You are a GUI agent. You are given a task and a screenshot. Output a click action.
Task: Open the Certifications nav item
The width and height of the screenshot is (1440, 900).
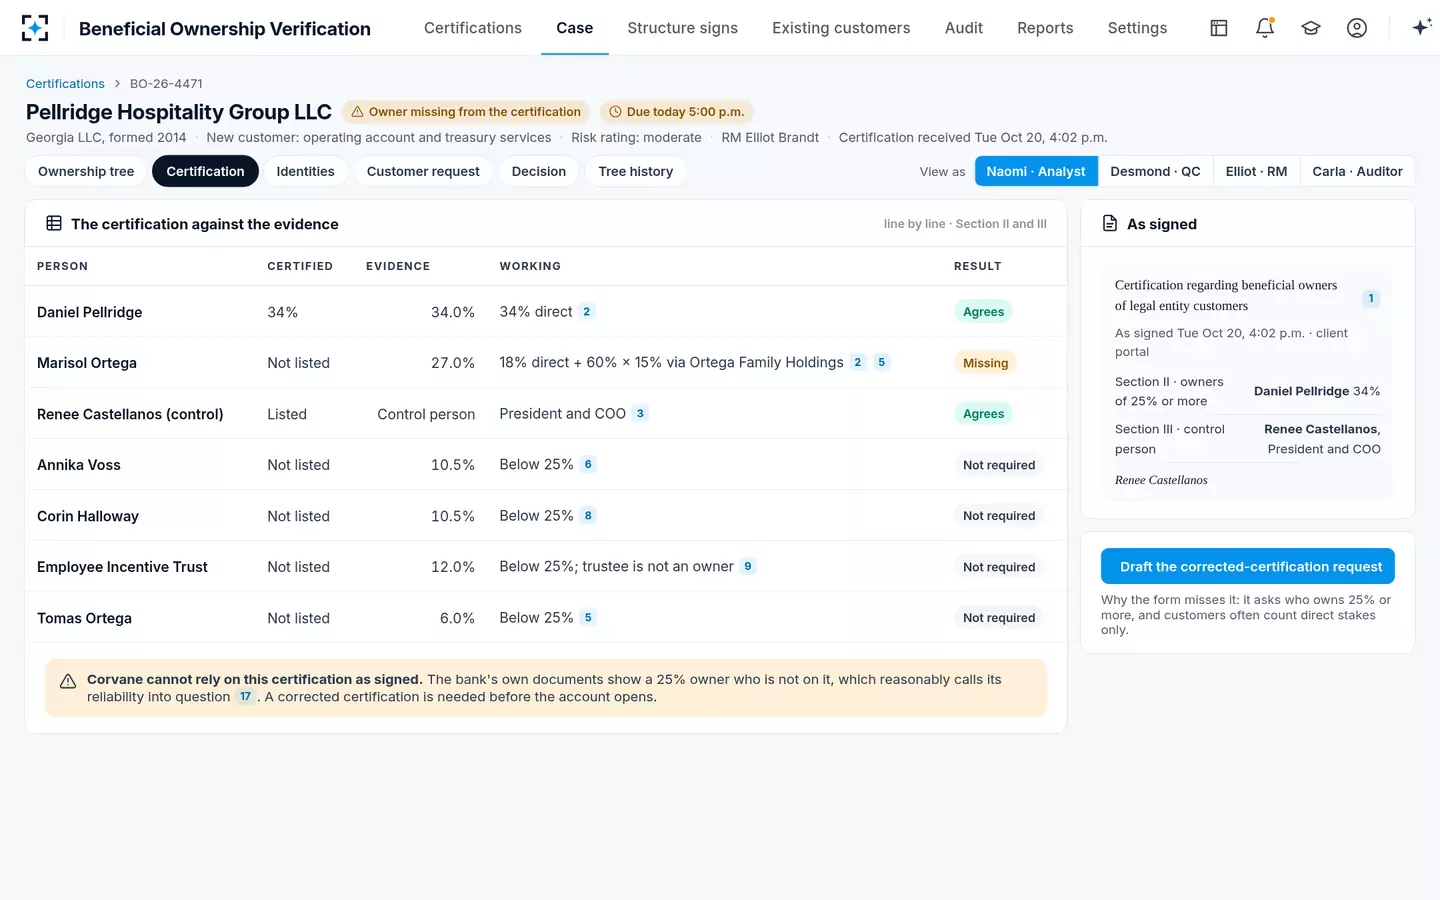coord(473,28)
